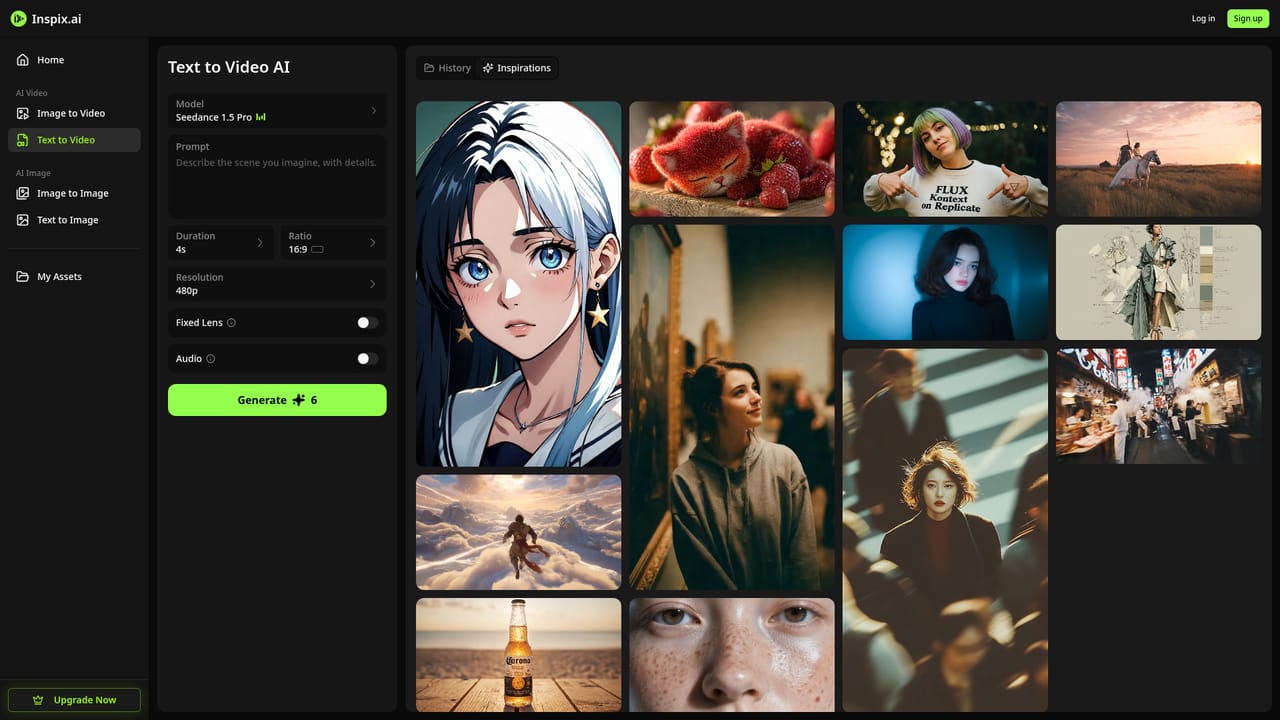
Task: Open the anime girl with star earrings thumbnail
Action: [518, 284]
